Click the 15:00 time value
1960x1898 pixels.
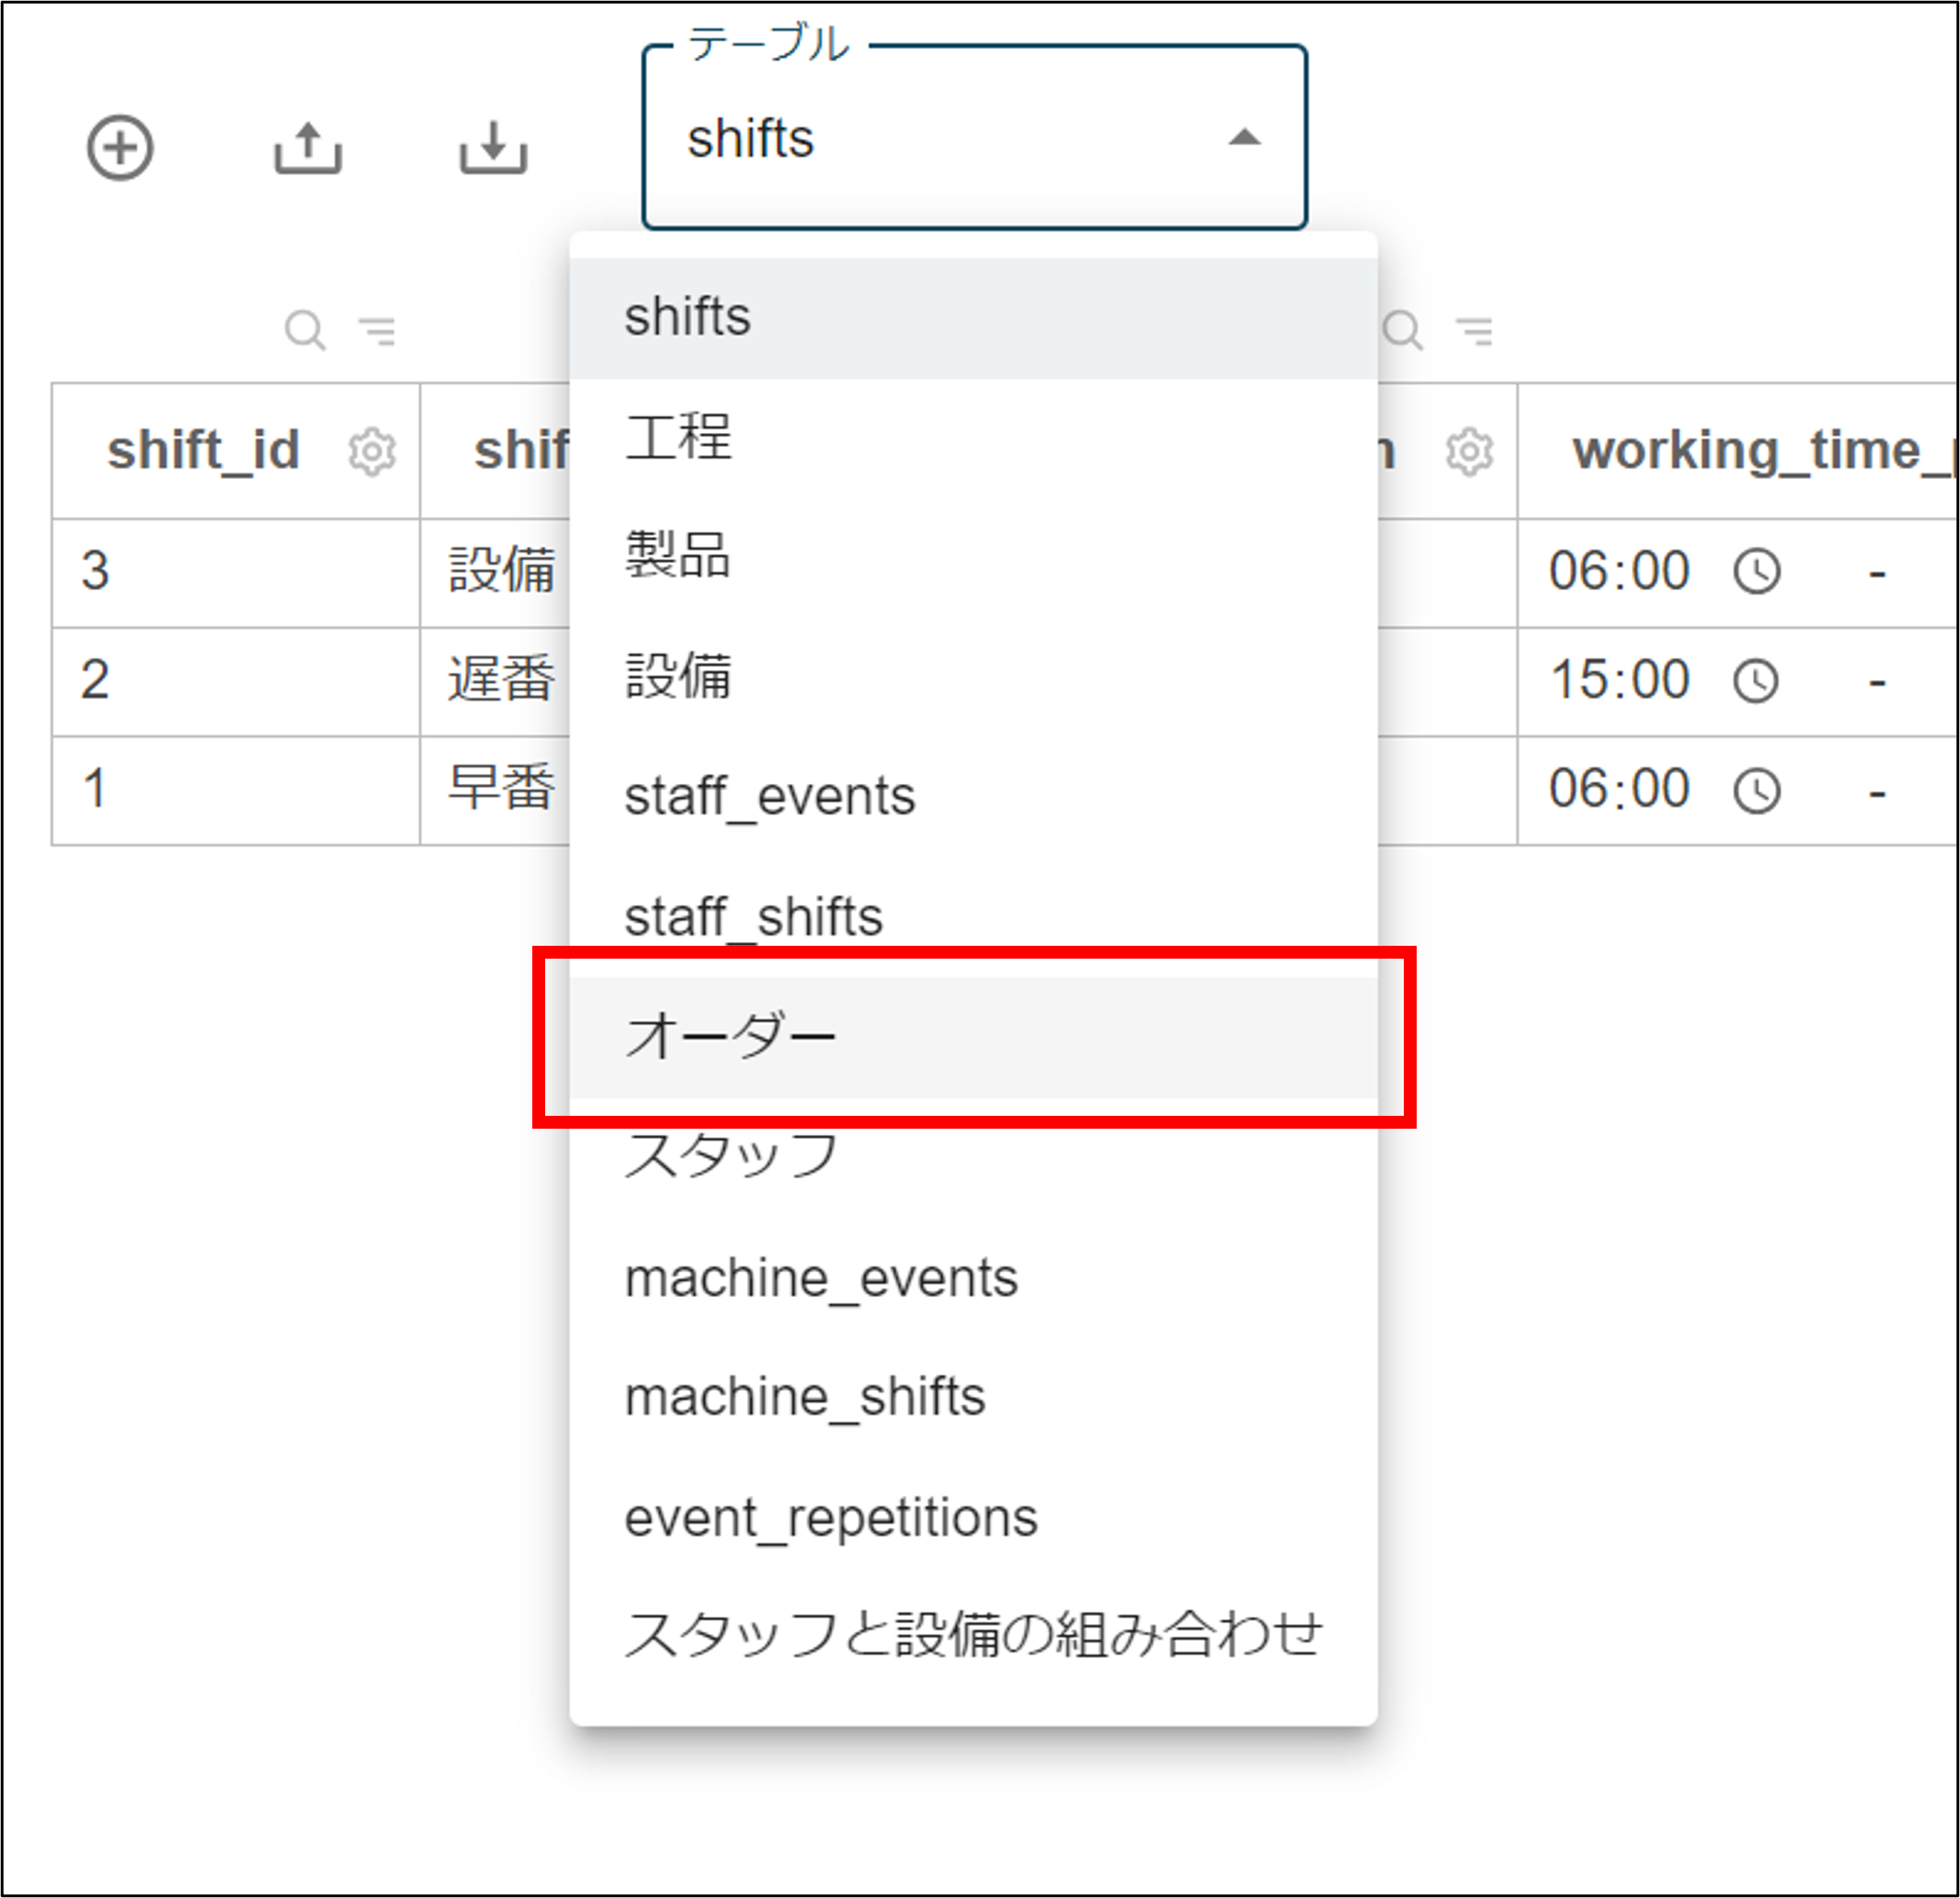click(1619, 680)
